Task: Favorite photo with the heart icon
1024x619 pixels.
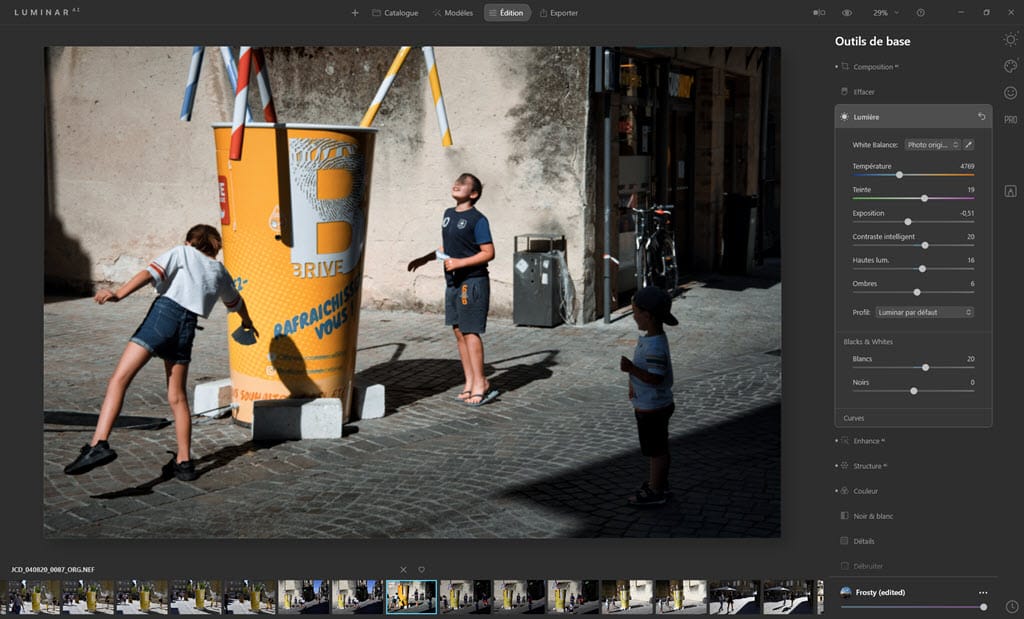Action: pyautogui.click(x=421, y=570)
